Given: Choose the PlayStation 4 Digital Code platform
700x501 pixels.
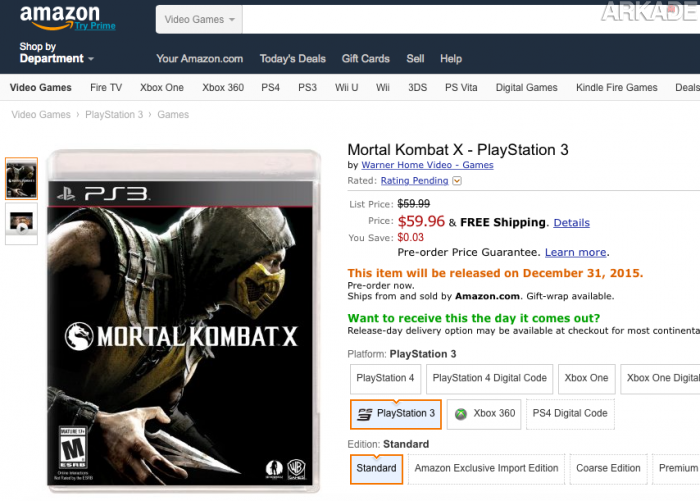Looking at the screenshot, I should (490, 378).
